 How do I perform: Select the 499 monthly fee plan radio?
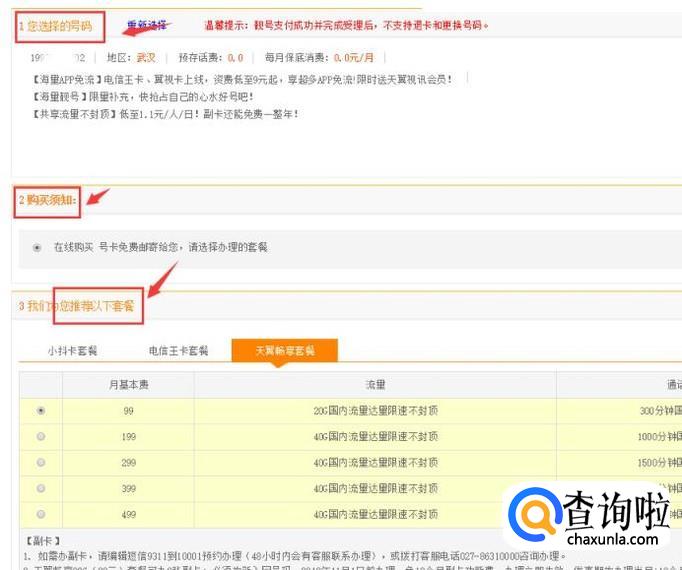click(41, 514)
